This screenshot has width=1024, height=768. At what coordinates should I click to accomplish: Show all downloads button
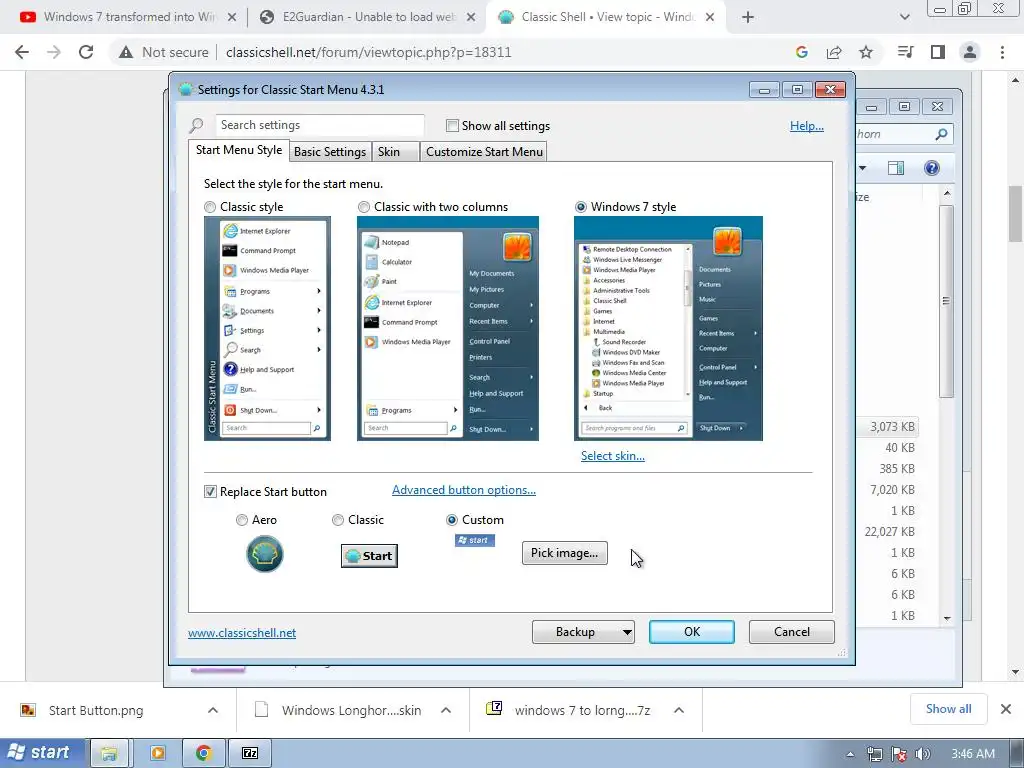948,709
